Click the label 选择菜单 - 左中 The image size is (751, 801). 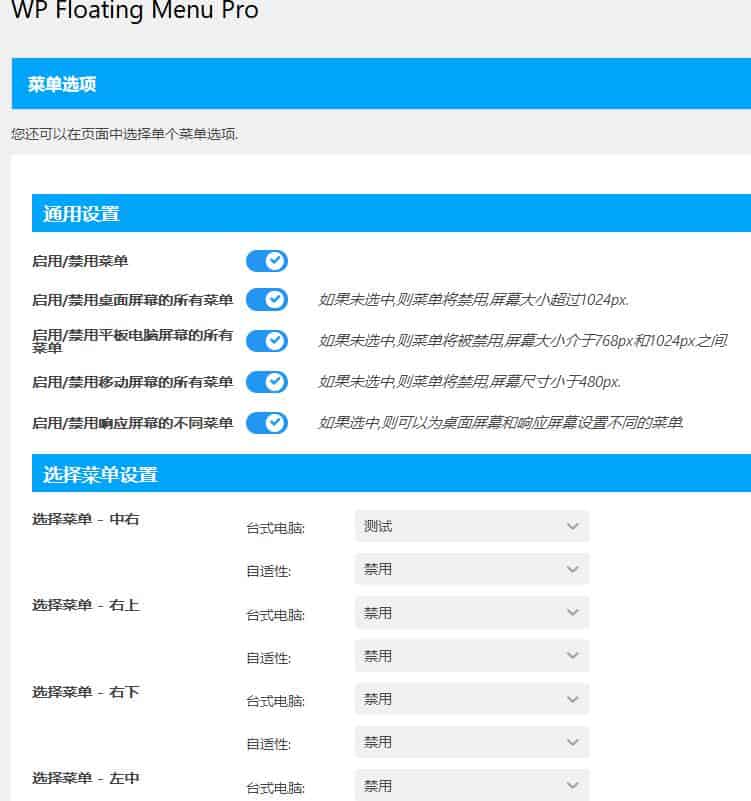86,779
